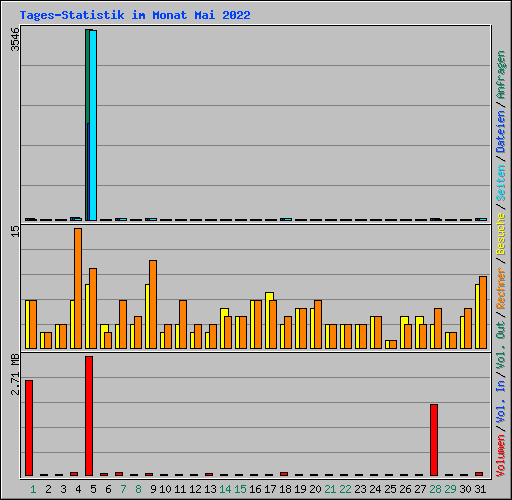
Task: Click the orange Rechner bar for day 9
Action: click(x=153, y=304)
